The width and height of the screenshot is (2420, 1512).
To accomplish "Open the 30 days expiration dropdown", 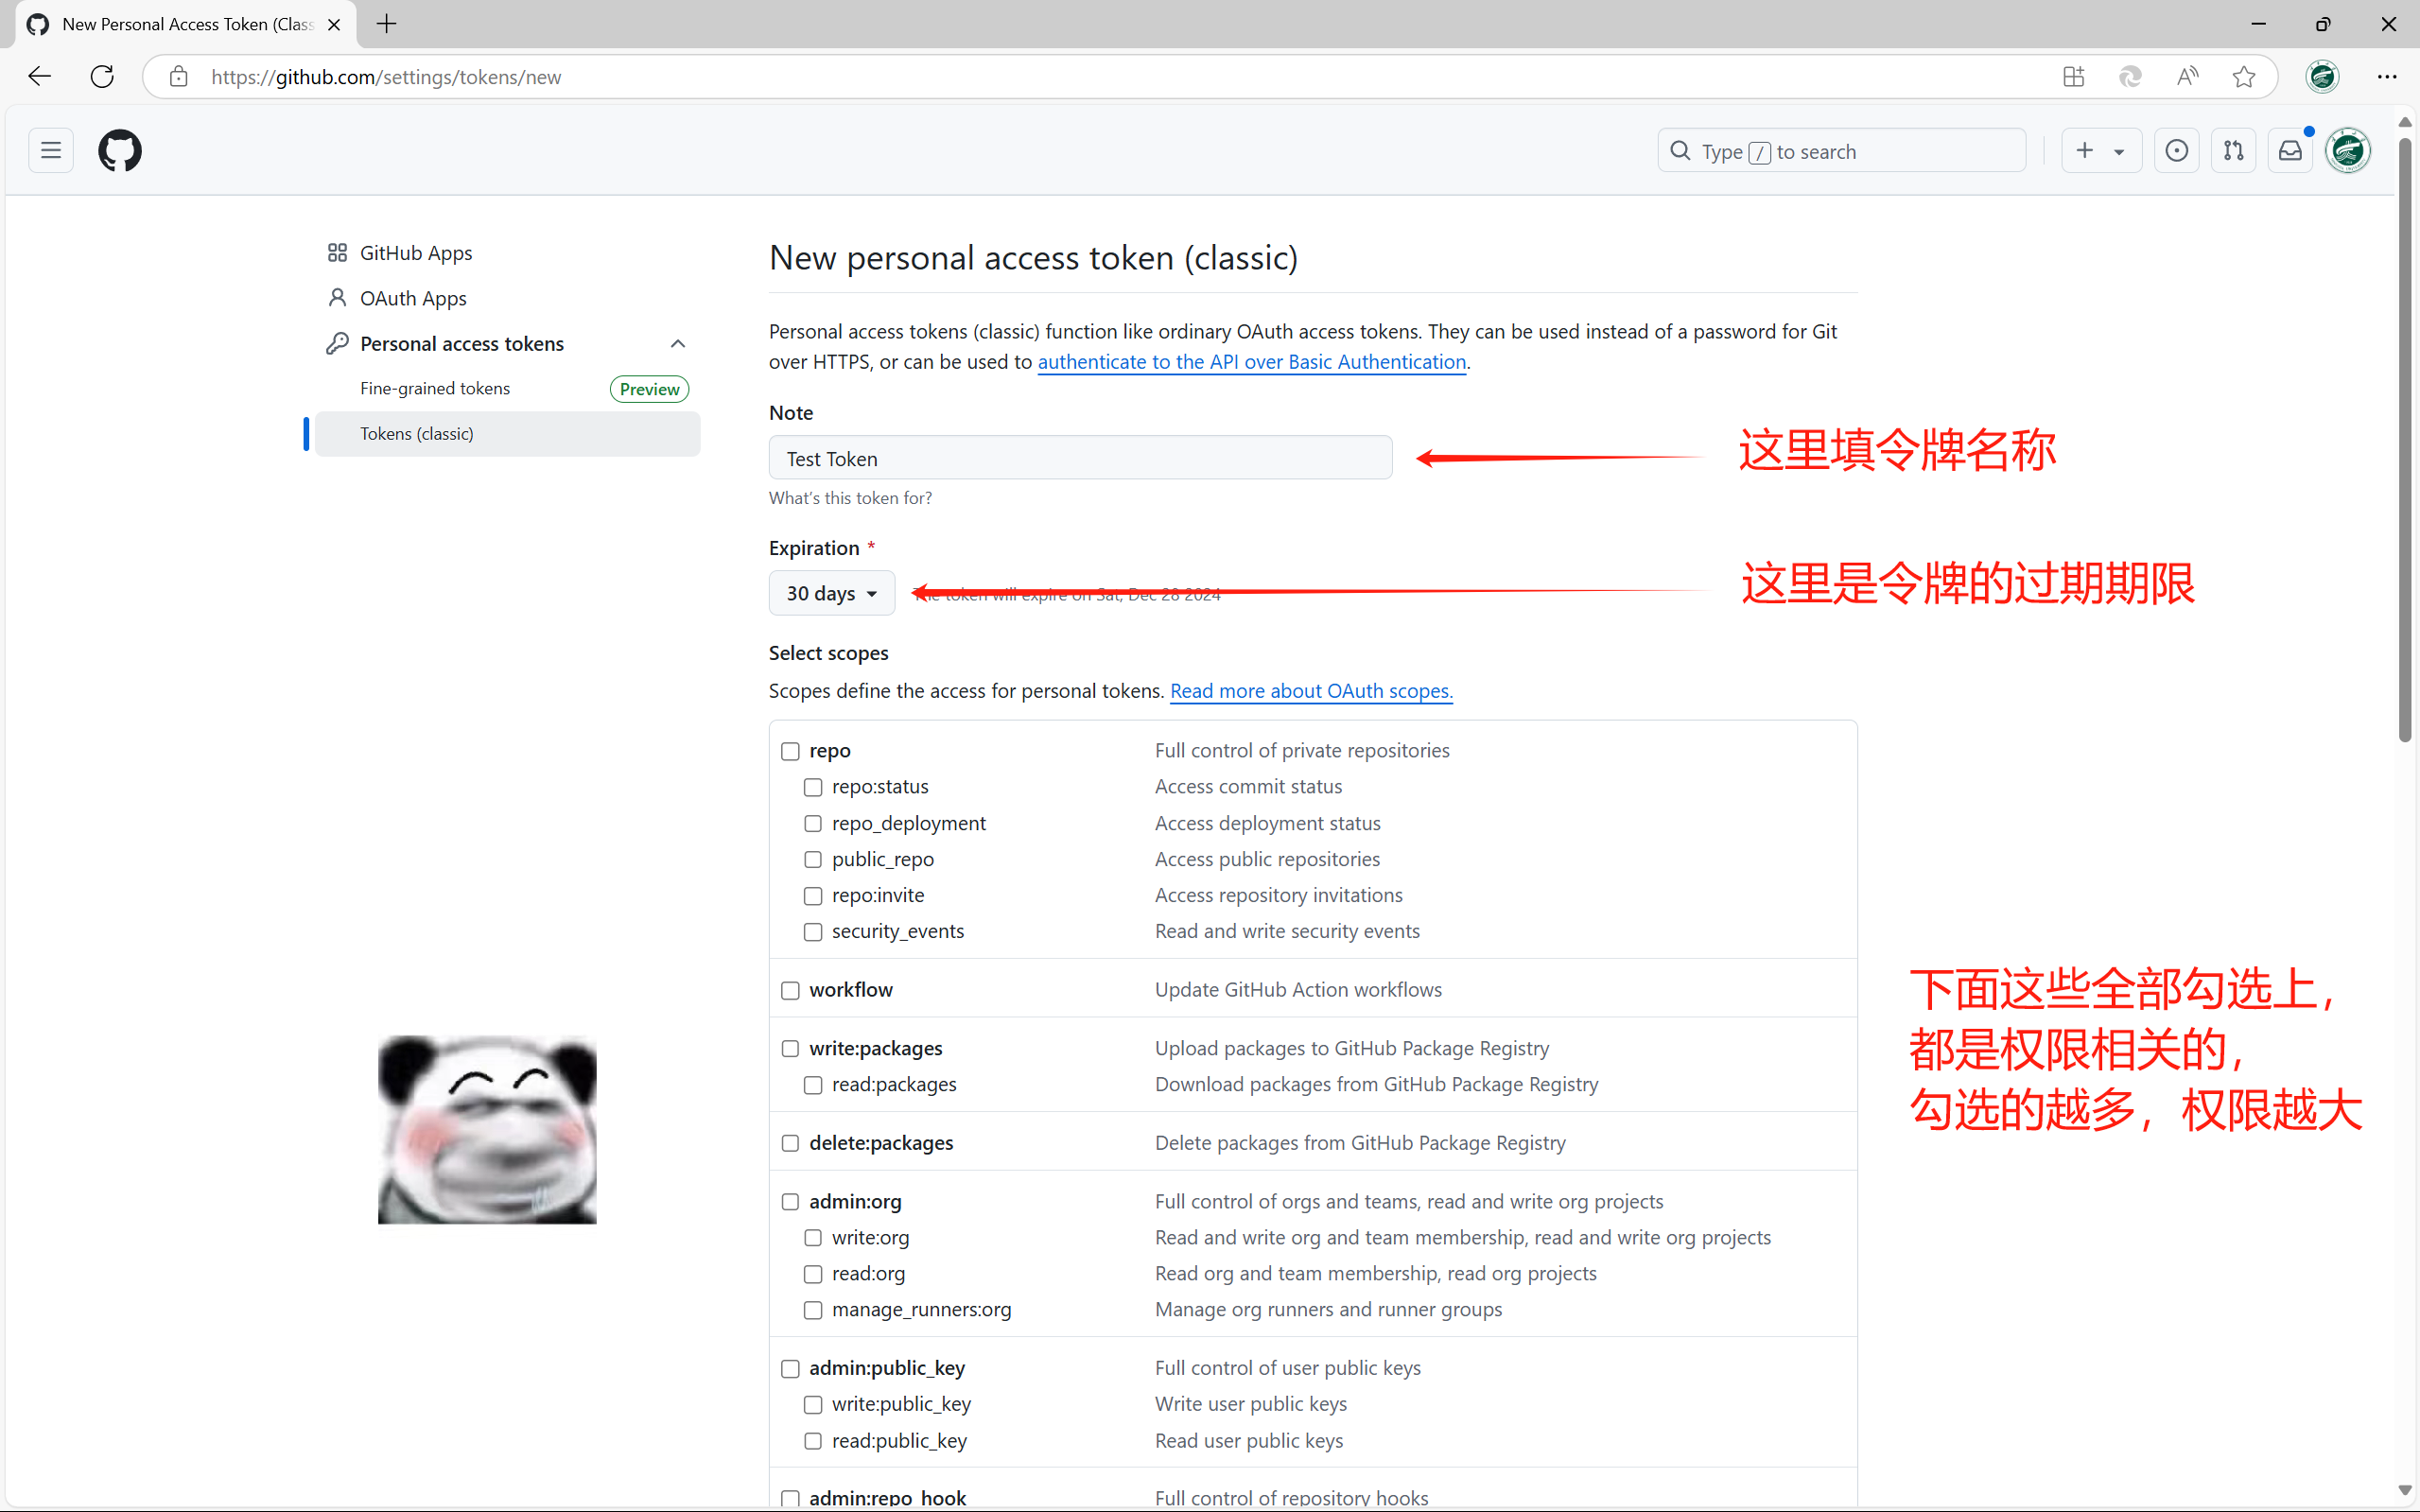I will 831,593.
